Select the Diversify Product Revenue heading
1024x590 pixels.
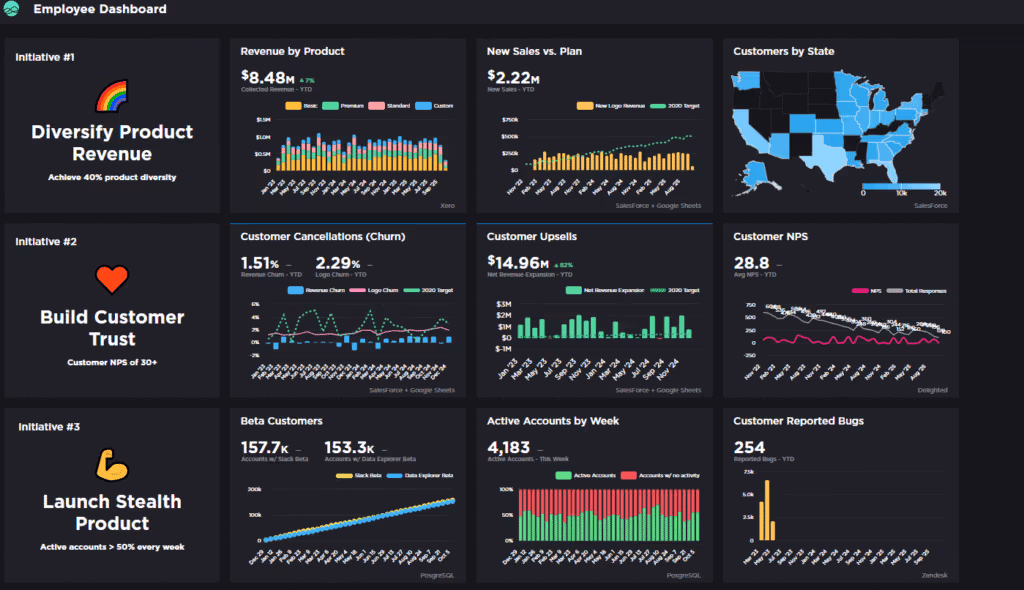(x=112, y=143)
